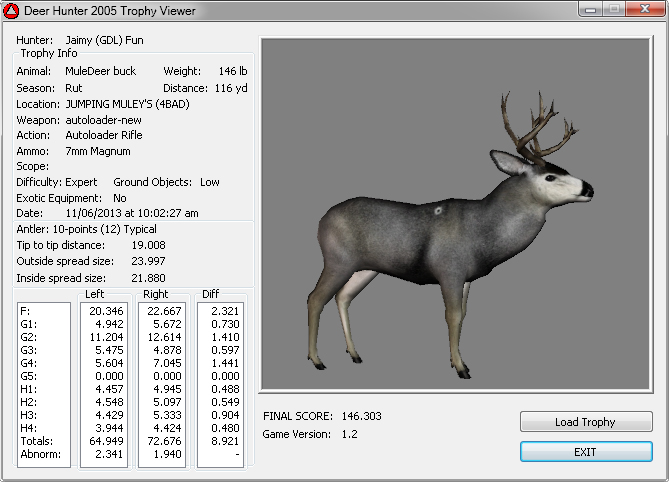
Task: Close the Trophy Viewer window
Action: click(645, 9)
